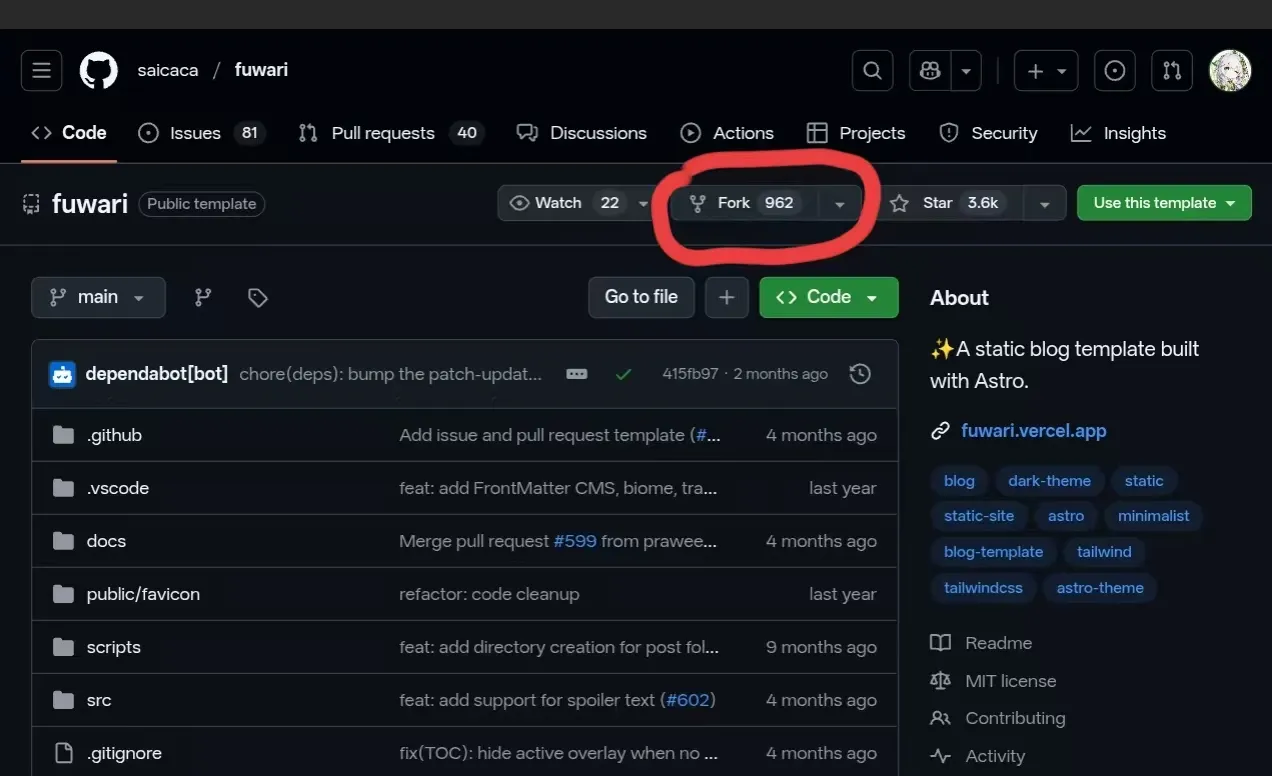This screenshot has height=776, width=1272.
Task: Expand the Star lists dropdown arrow
Action: (1044, 204)
